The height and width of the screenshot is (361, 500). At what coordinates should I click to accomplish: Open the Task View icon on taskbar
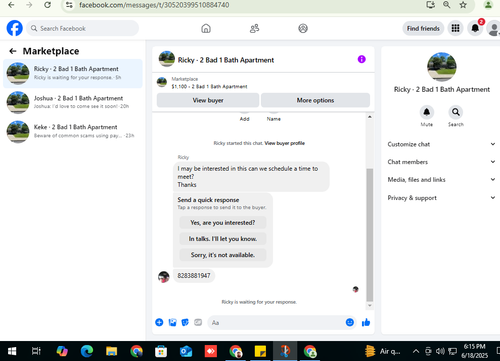point(36,351)
